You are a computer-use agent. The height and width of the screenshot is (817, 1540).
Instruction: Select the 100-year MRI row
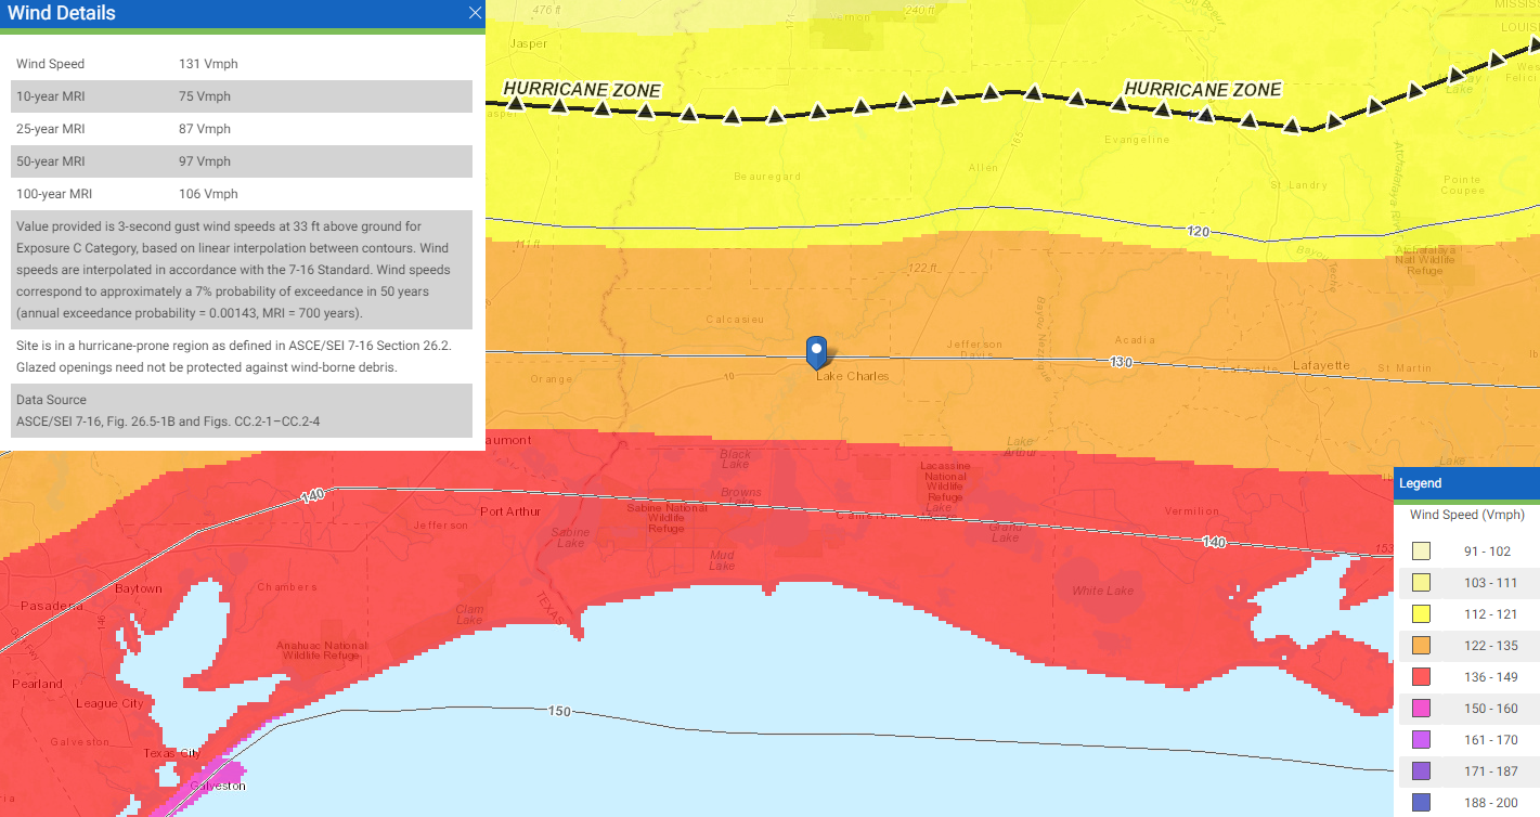click(x=242, y=194)
